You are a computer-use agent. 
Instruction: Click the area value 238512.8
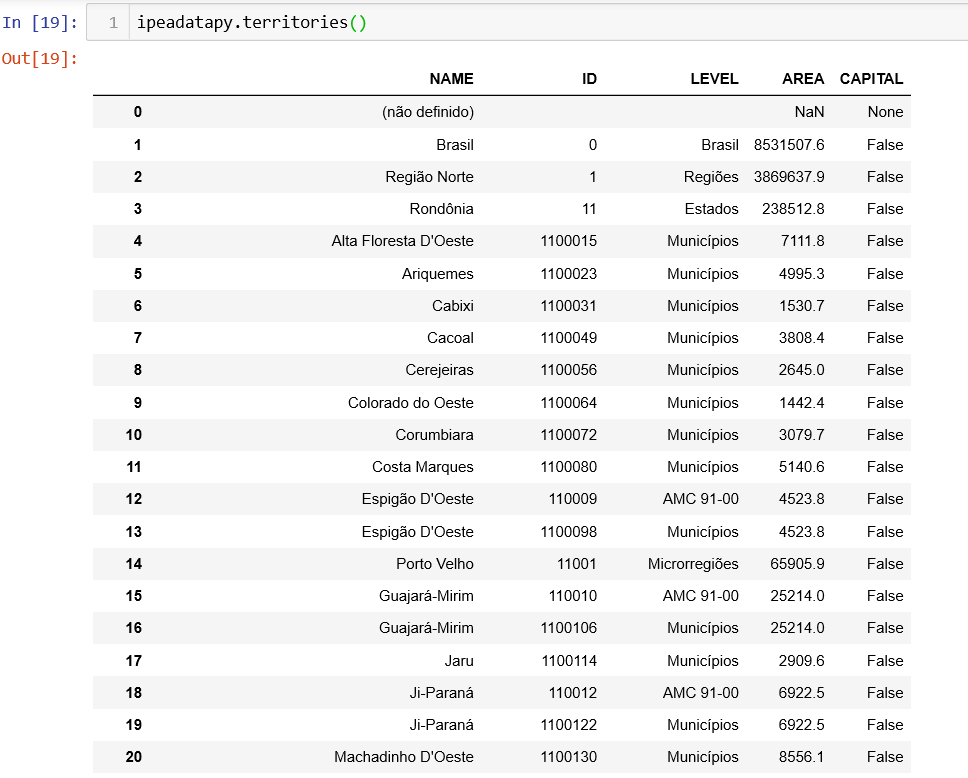click(x=793, y=209)
